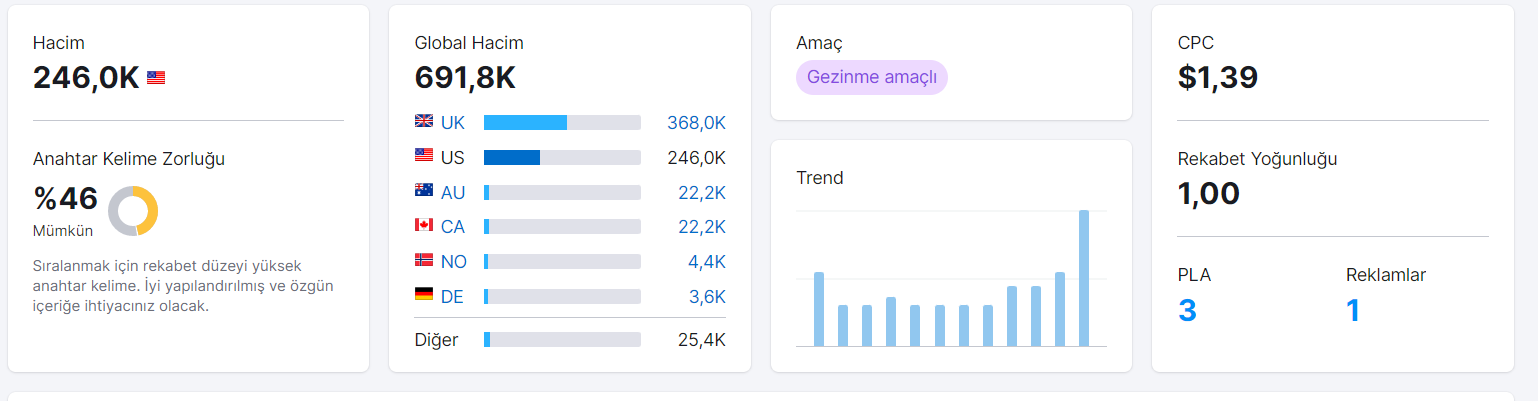1538x401 pixels.
Task: Click the UK flag icon
Action: (x=424, y=121)
